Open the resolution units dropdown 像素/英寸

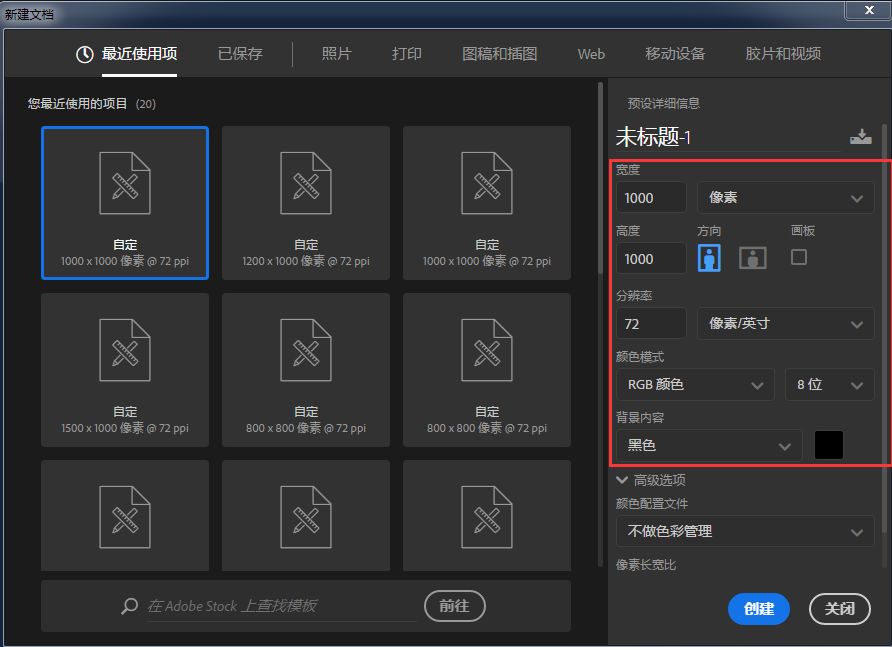(x=785, y=323)
